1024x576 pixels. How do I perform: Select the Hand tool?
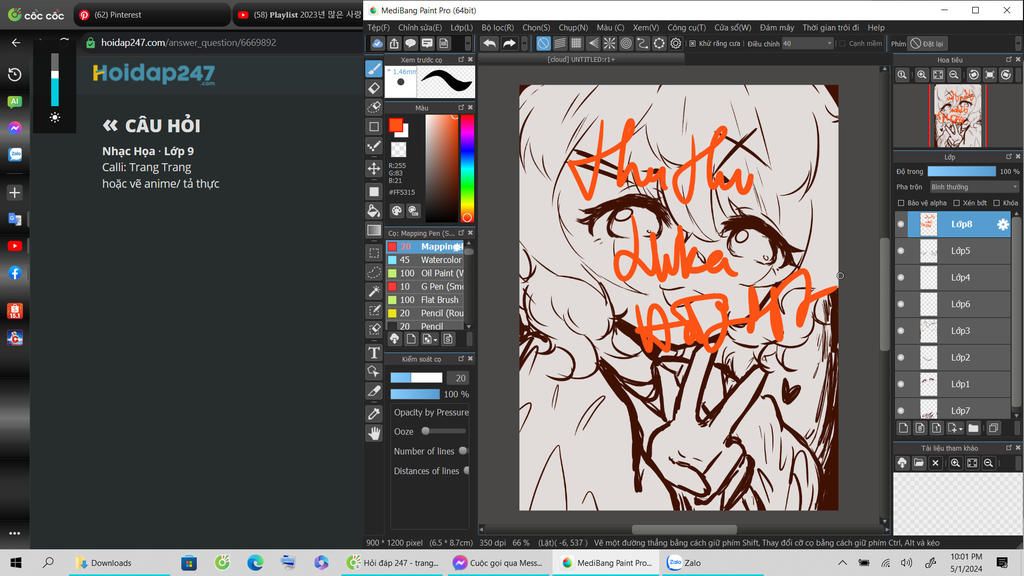point(374,433)
